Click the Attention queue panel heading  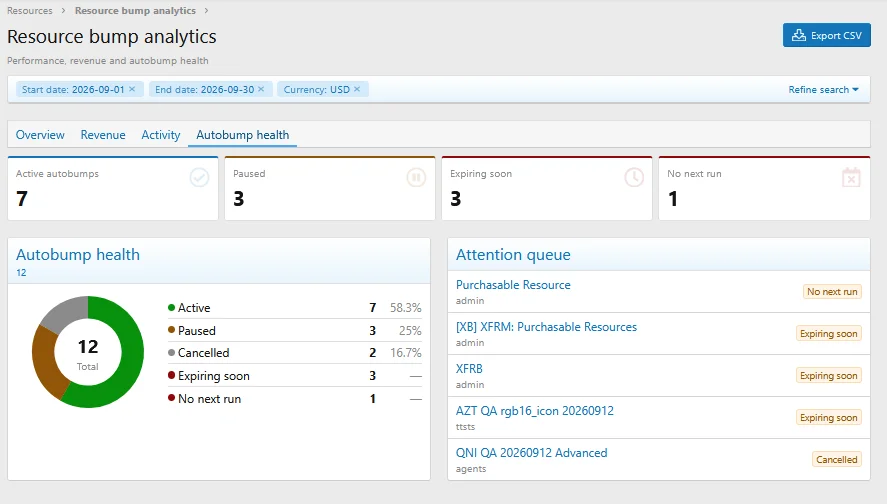pyautogui.click(x=513, y=255)
